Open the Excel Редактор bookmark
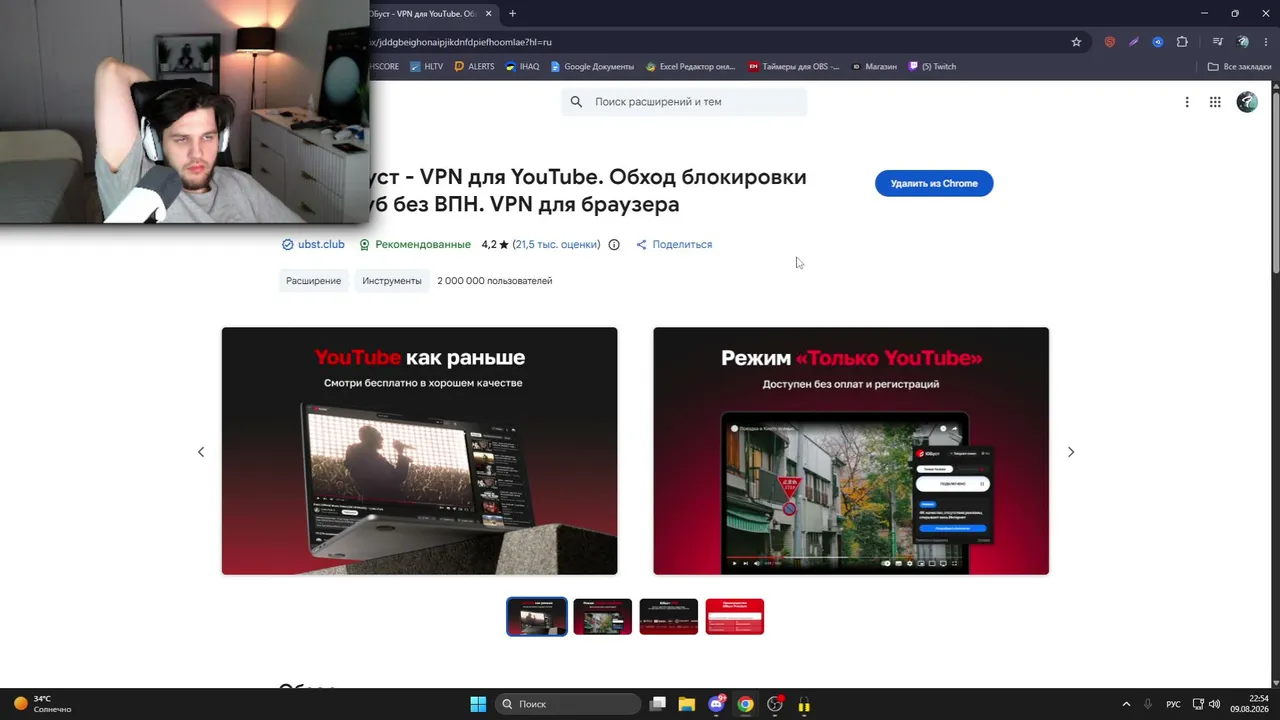 click(x=690, y=67)
